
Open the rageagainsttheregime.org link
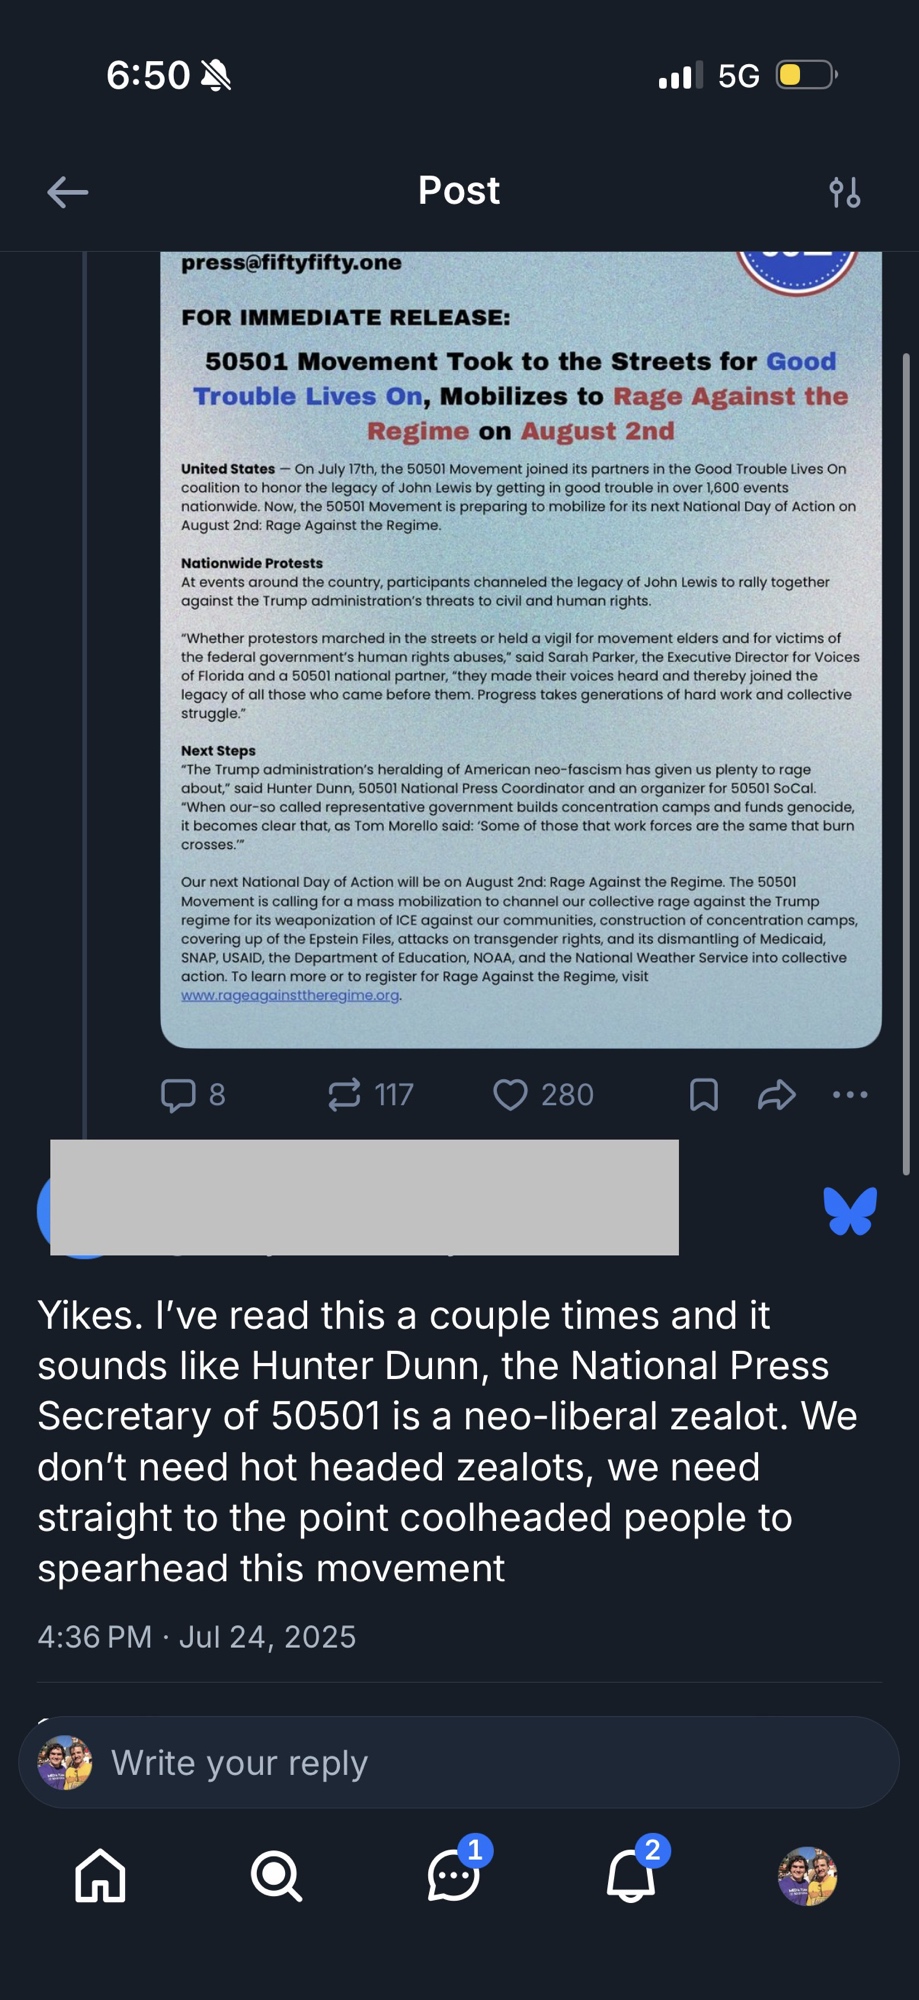[290, 996]
